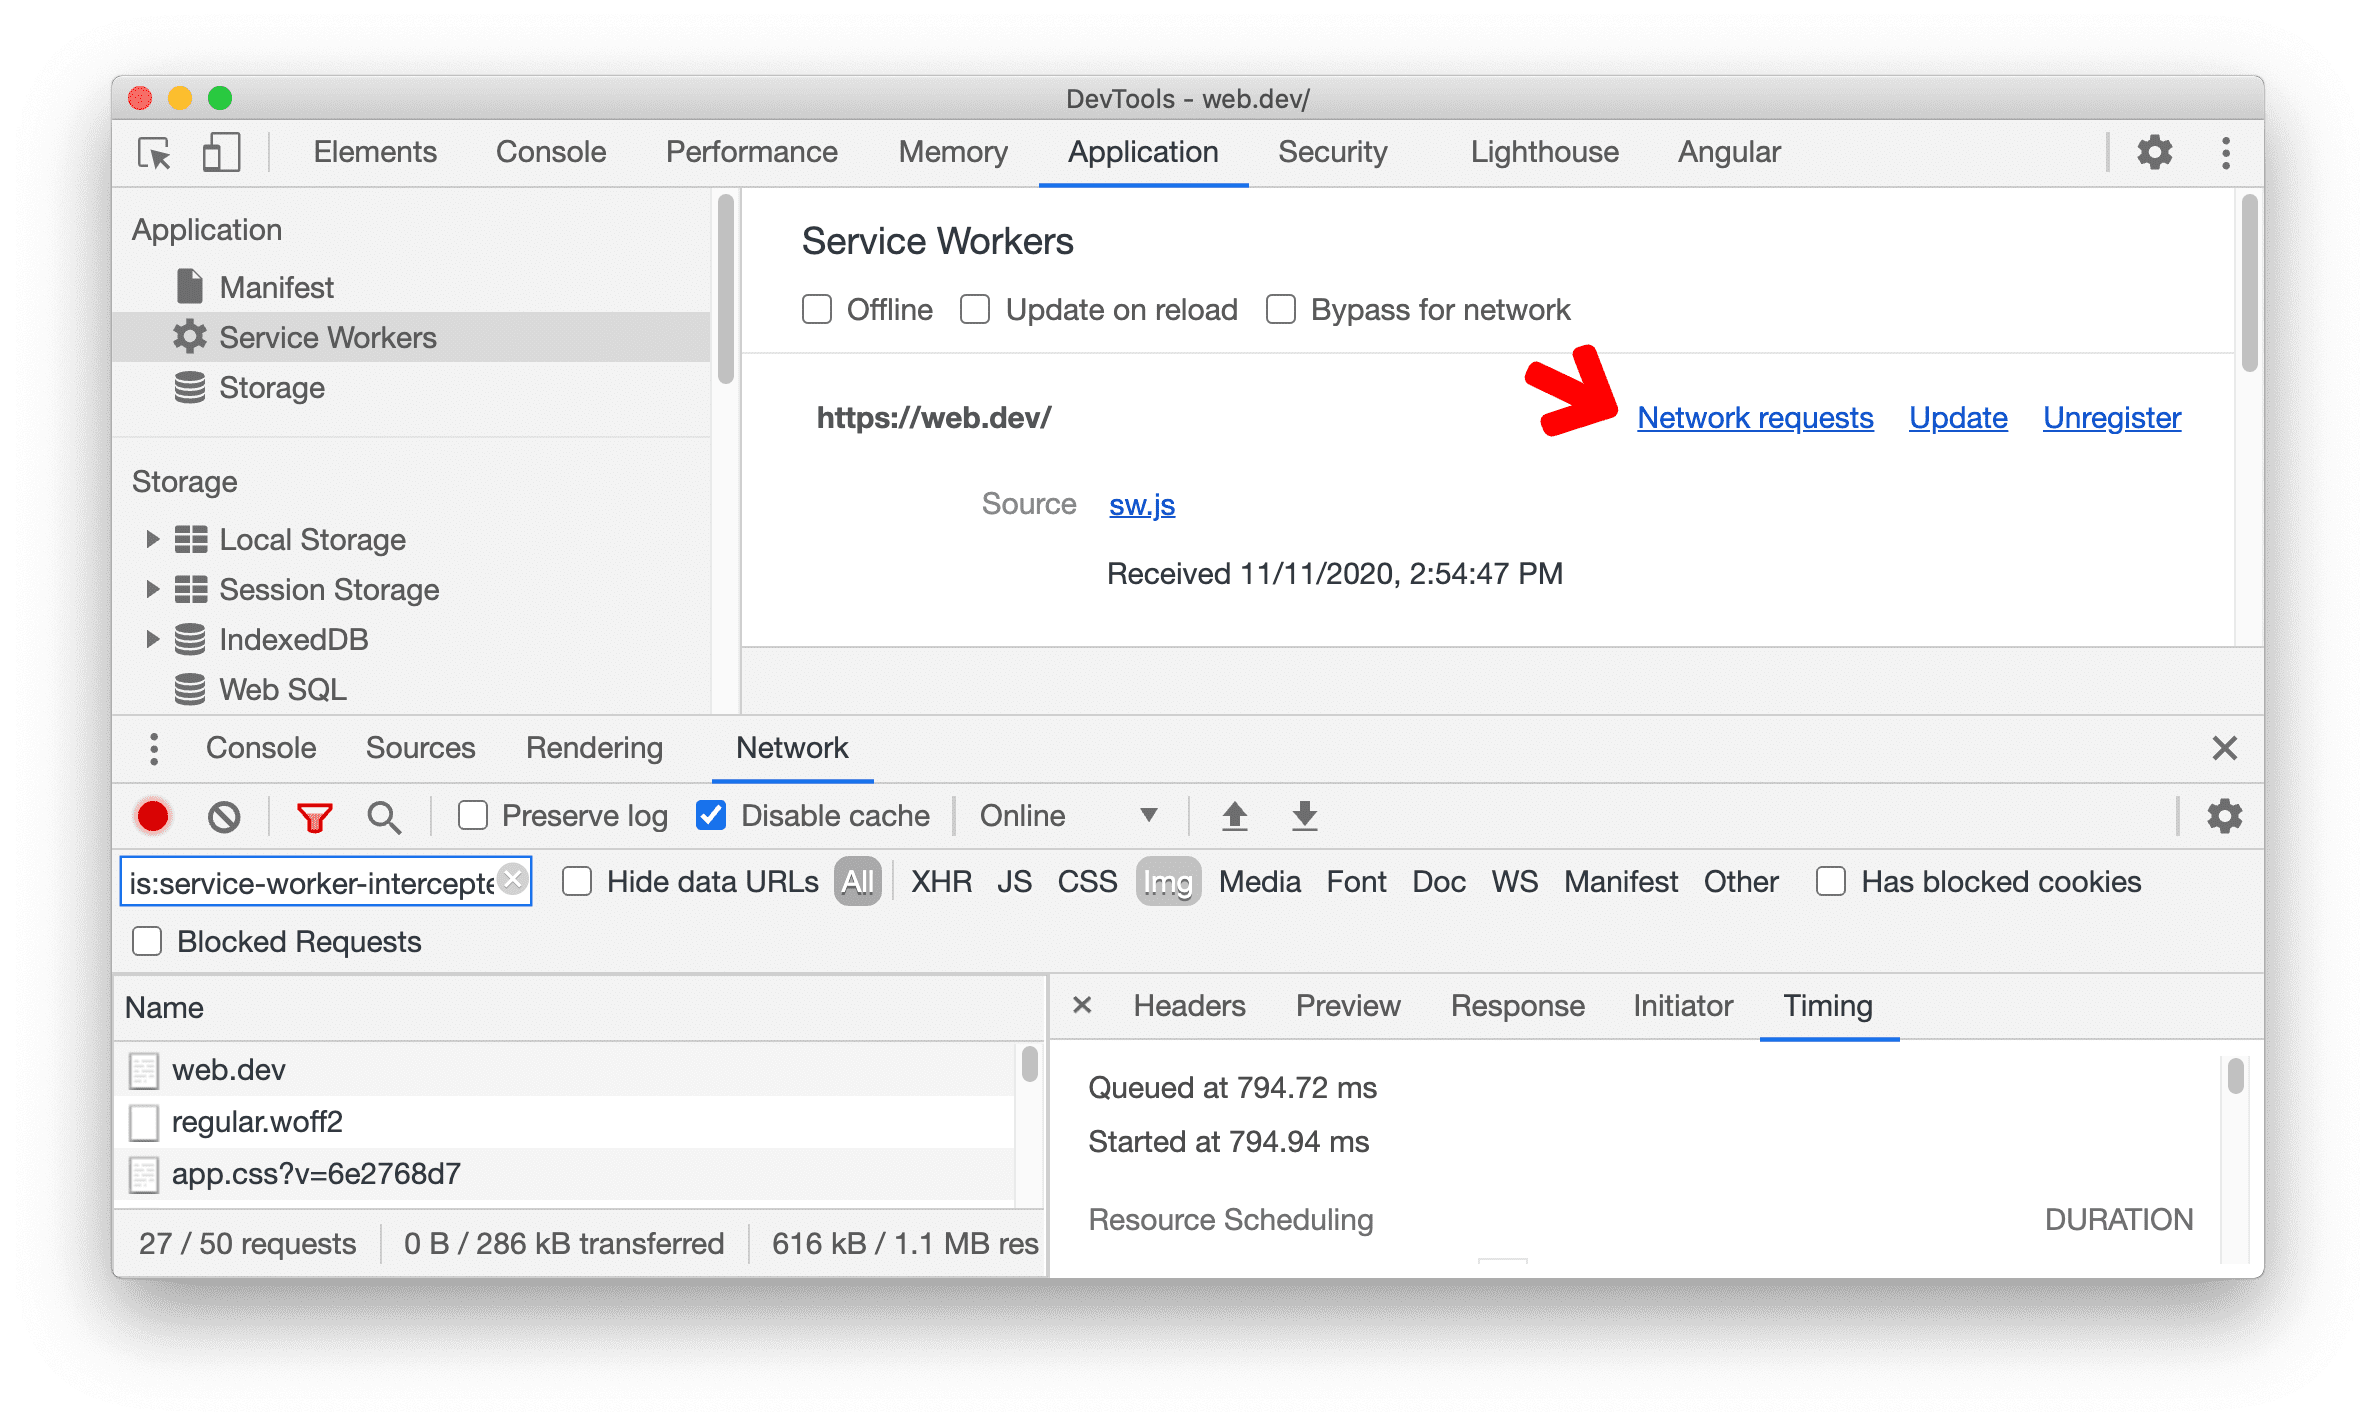Click the Network settings gear icon

tap(2223, 815)
